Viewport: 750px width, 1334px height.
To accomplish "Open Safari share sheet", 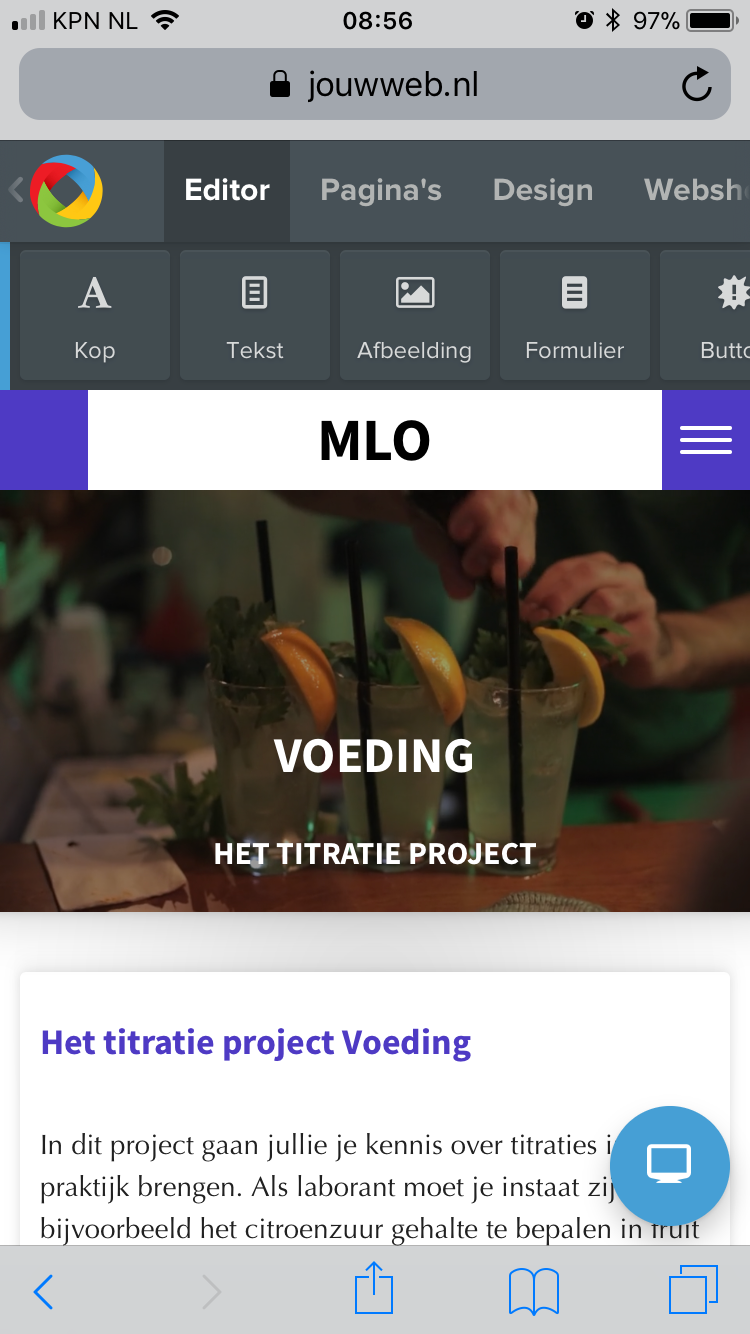I will [x=375, y=1289].
